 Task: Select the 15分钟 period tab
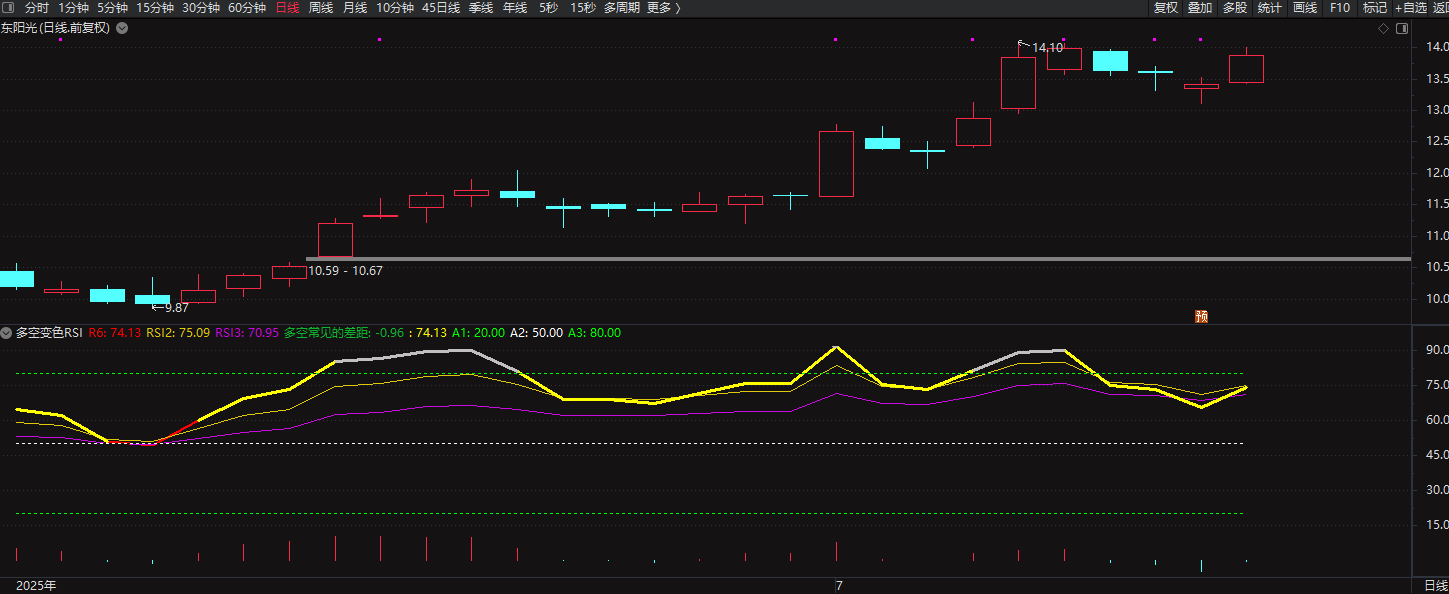155,8
